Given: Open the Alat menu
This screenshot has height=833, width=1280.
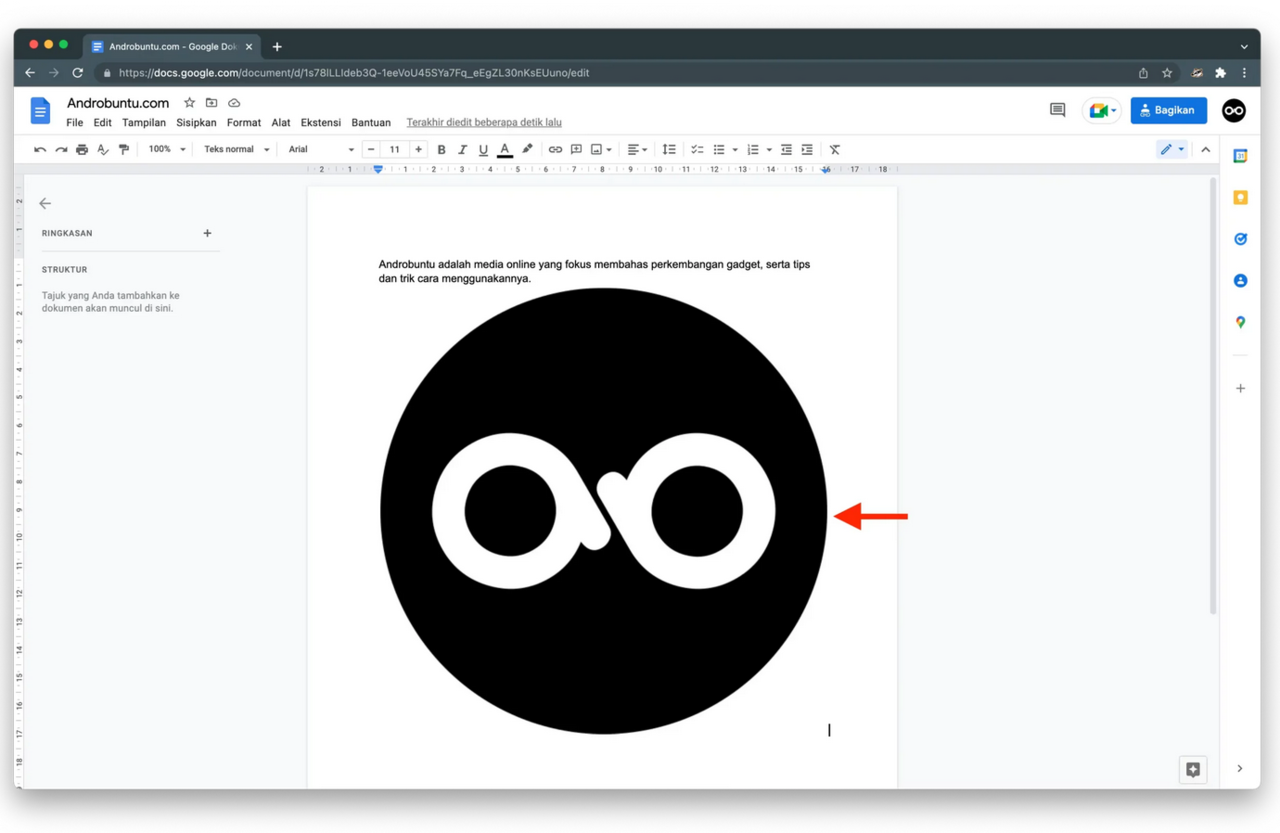Looking at the screenshot, I should tap(281, 123).
